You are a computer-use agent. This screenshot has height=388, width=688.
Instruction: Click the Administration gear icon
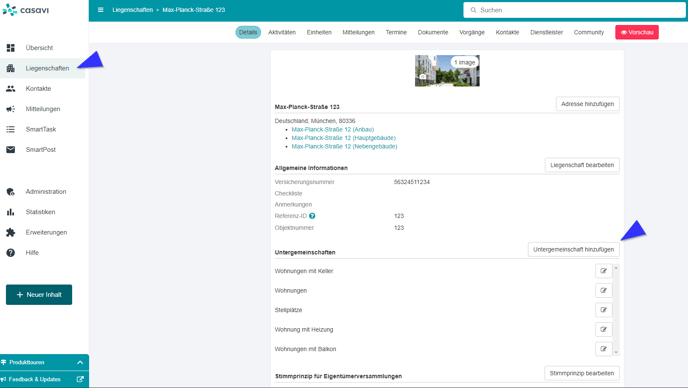(11, 192)
